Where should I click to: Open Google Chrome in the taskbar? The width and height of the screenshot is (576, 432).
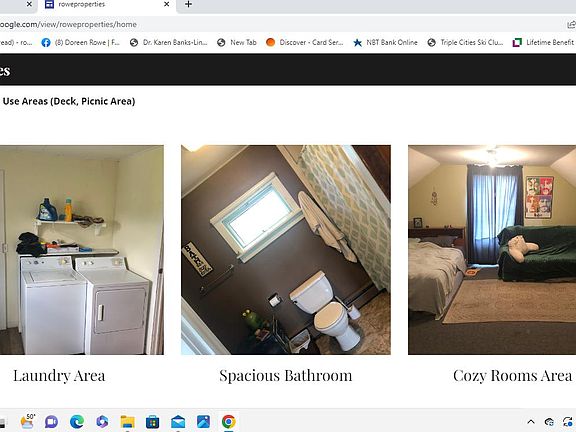point(228,421)
